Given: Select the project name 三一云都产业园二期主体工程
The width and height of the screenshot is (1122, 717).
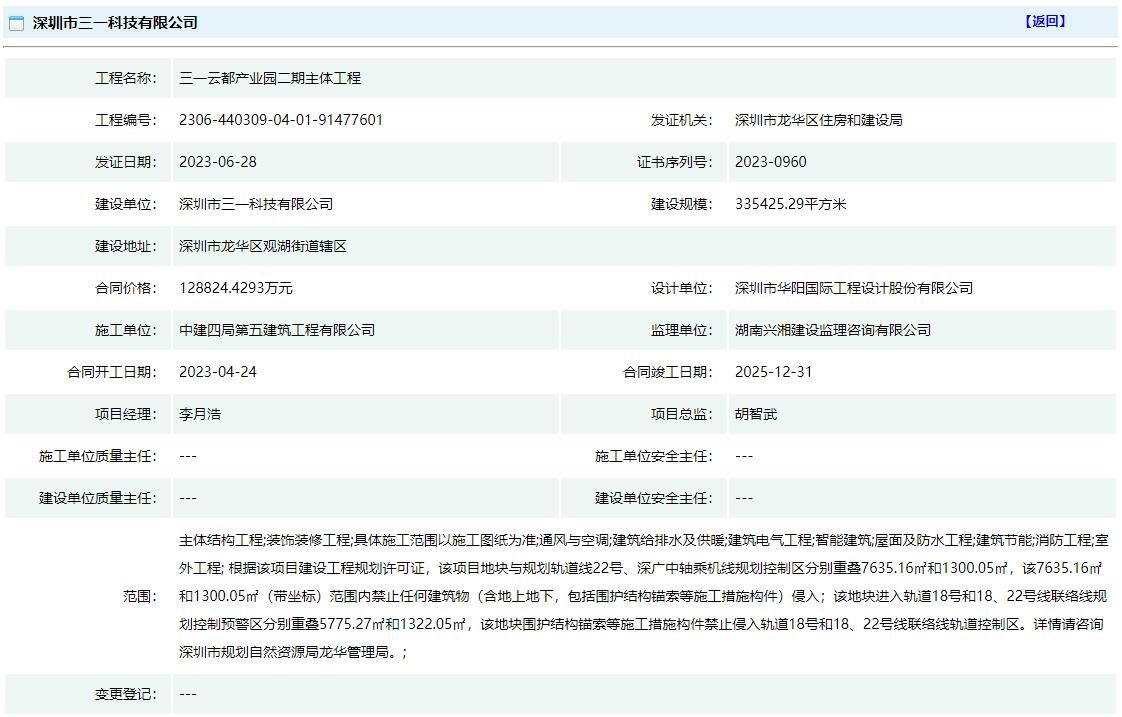Looking at the screenshot, I should (x=269, y=78).
